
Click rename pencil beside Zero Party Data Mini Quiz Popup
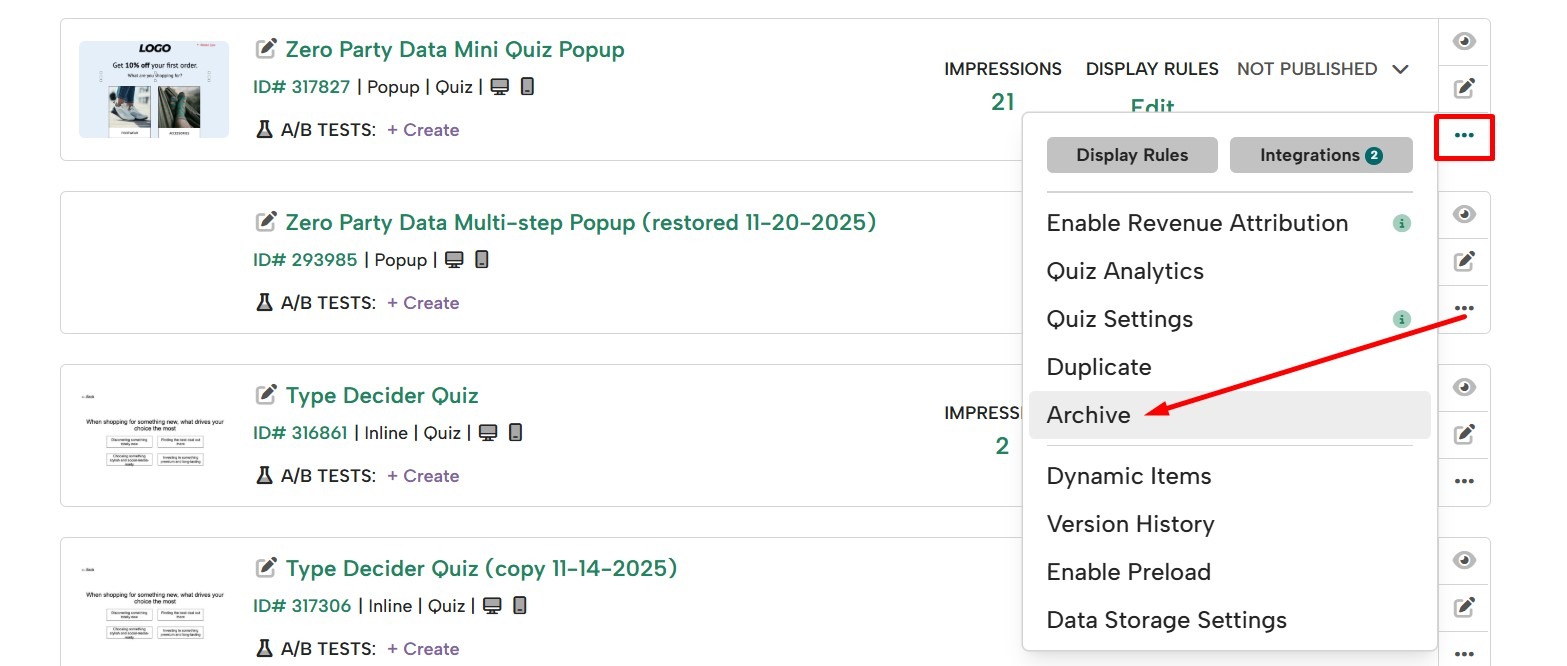(x=266, y=49)
